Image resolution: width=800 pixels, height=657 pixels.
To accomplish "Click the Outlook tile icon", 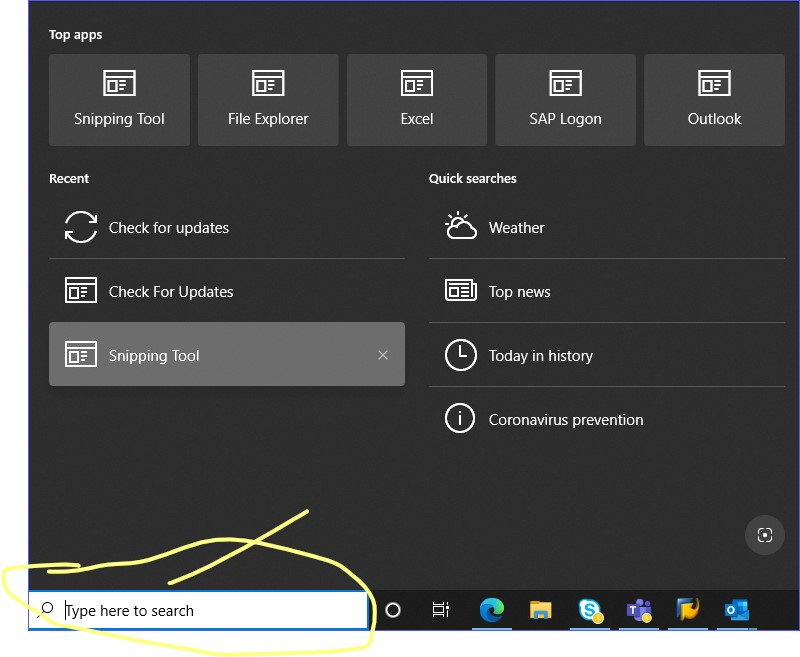I will click(x=714, y=83).
